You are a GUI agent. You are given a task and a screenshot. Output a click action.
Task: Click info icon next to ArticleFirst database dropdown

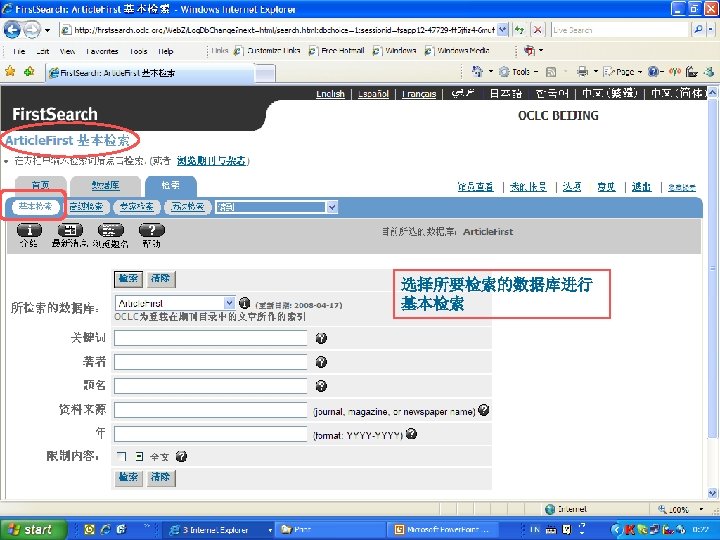coord(245,303)
